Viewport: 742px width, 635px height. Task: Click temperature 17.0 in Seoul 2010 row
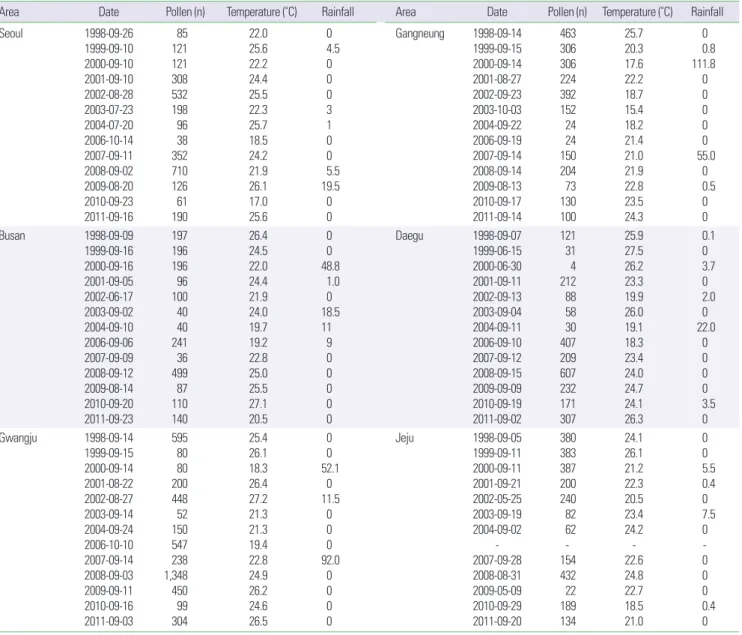(258, 202)
